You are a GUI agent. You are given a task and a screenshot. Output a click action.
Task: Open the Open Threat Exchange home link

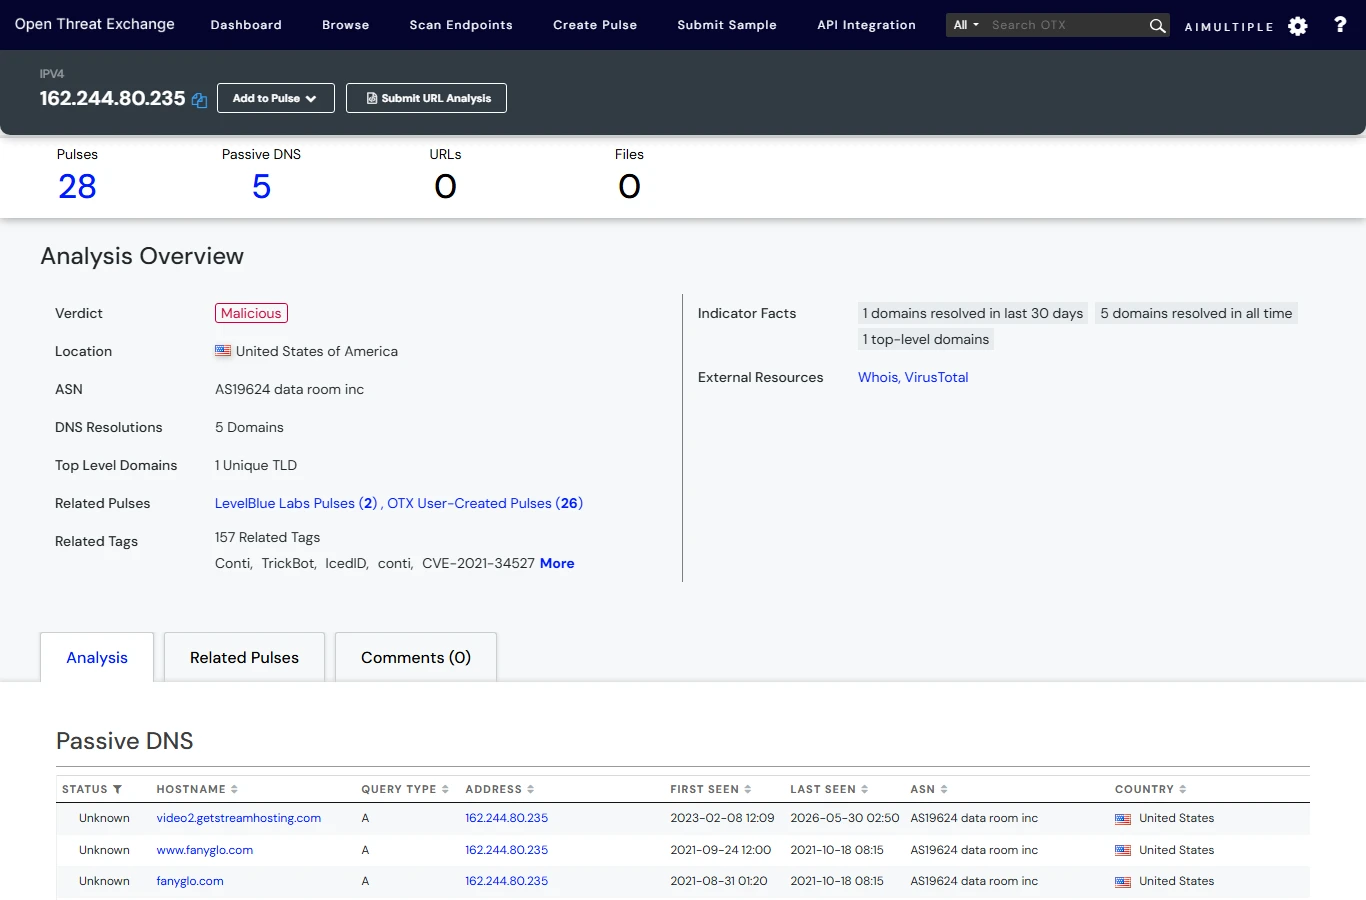tap(95, 24)
